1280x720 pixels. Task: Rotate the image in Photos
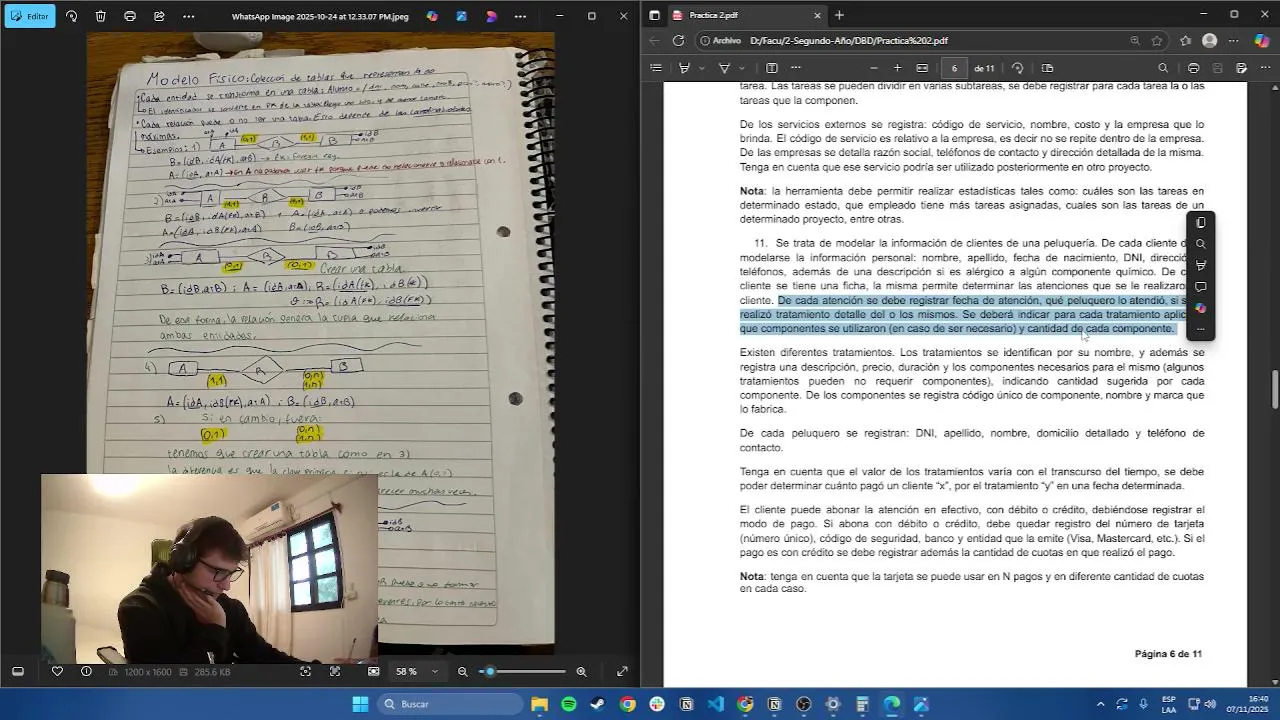click(x=71, y=16)
